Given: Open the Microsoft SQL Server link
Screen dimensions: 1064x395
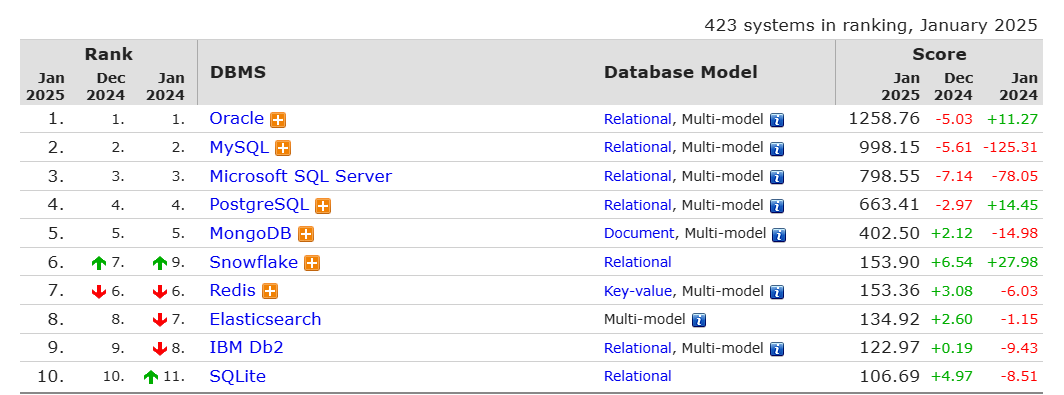Looking at the screenshot, I should pos(301,176).
